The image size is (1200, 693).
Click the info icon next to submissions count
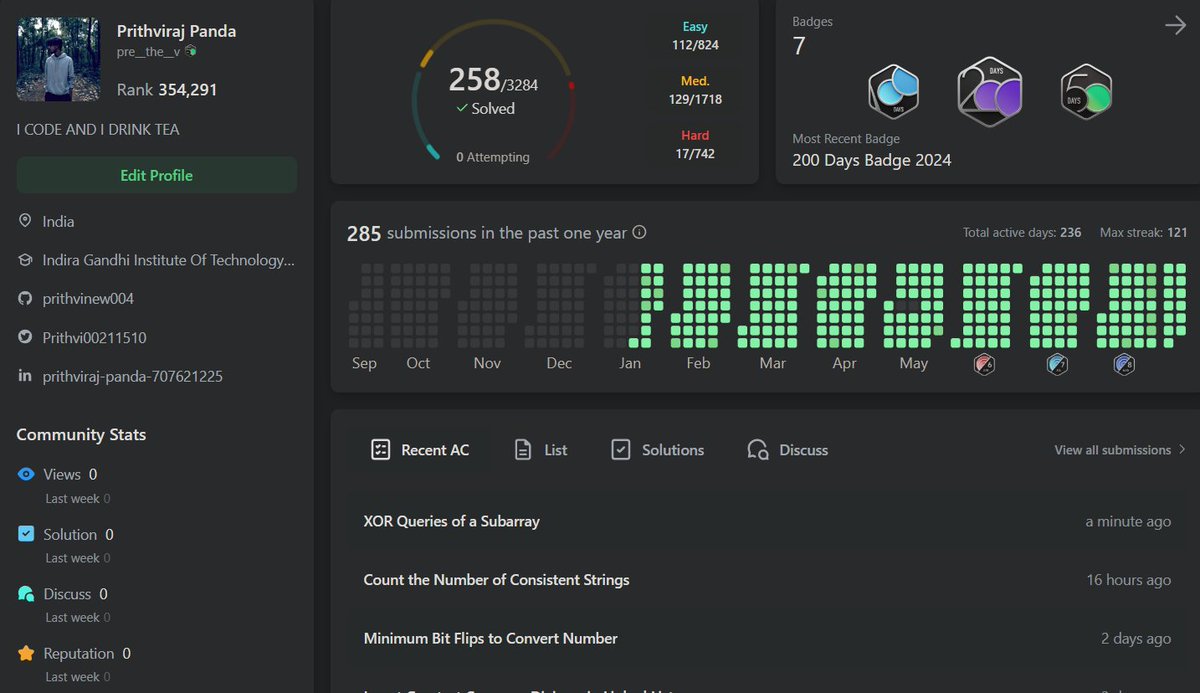pos(639,232)
